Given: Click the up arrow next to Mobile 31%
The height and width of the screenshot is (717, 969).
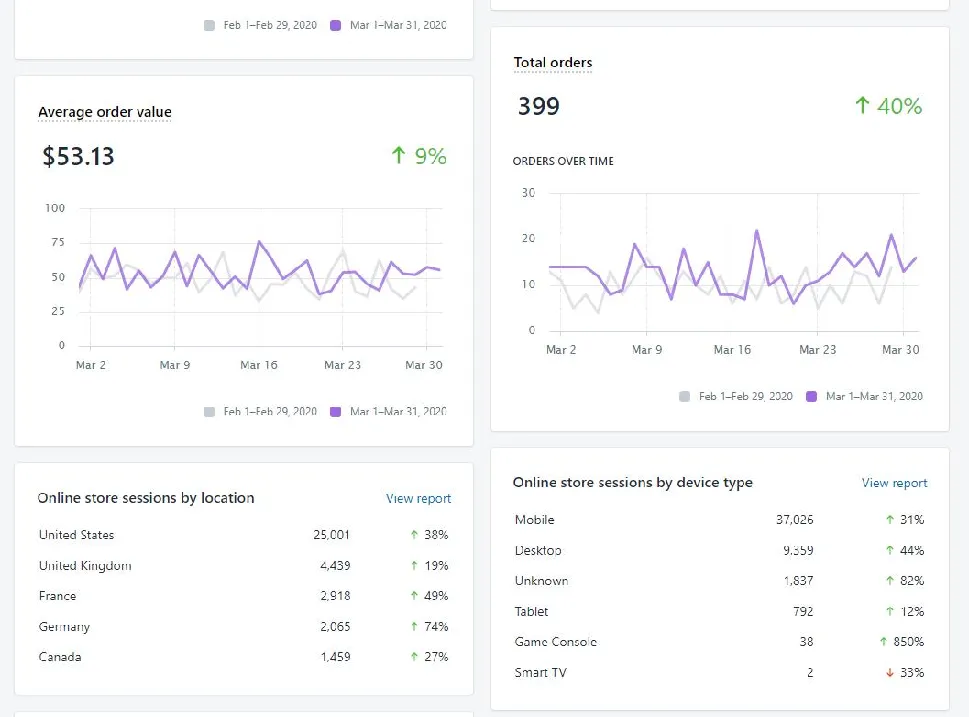Looking at the screenshot, I should click(890, 520).
